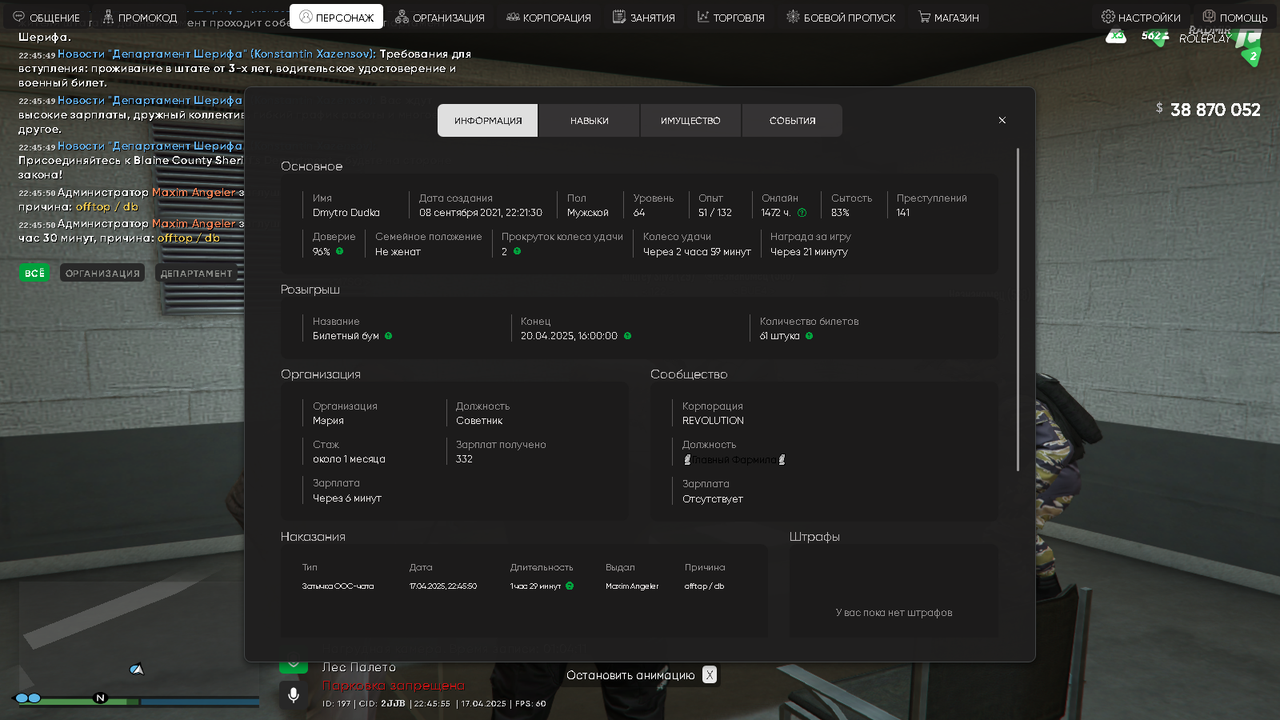Open the МАГАЗИН shop menu
Viewport: 1280px width, 720px height.
click(x=948, y=17)
